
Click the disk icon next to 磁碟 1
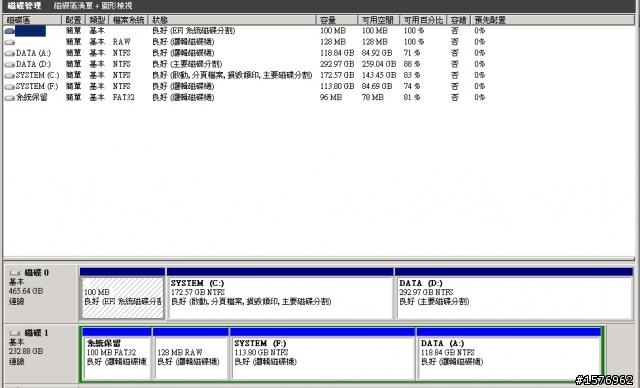tap(15, 333)
